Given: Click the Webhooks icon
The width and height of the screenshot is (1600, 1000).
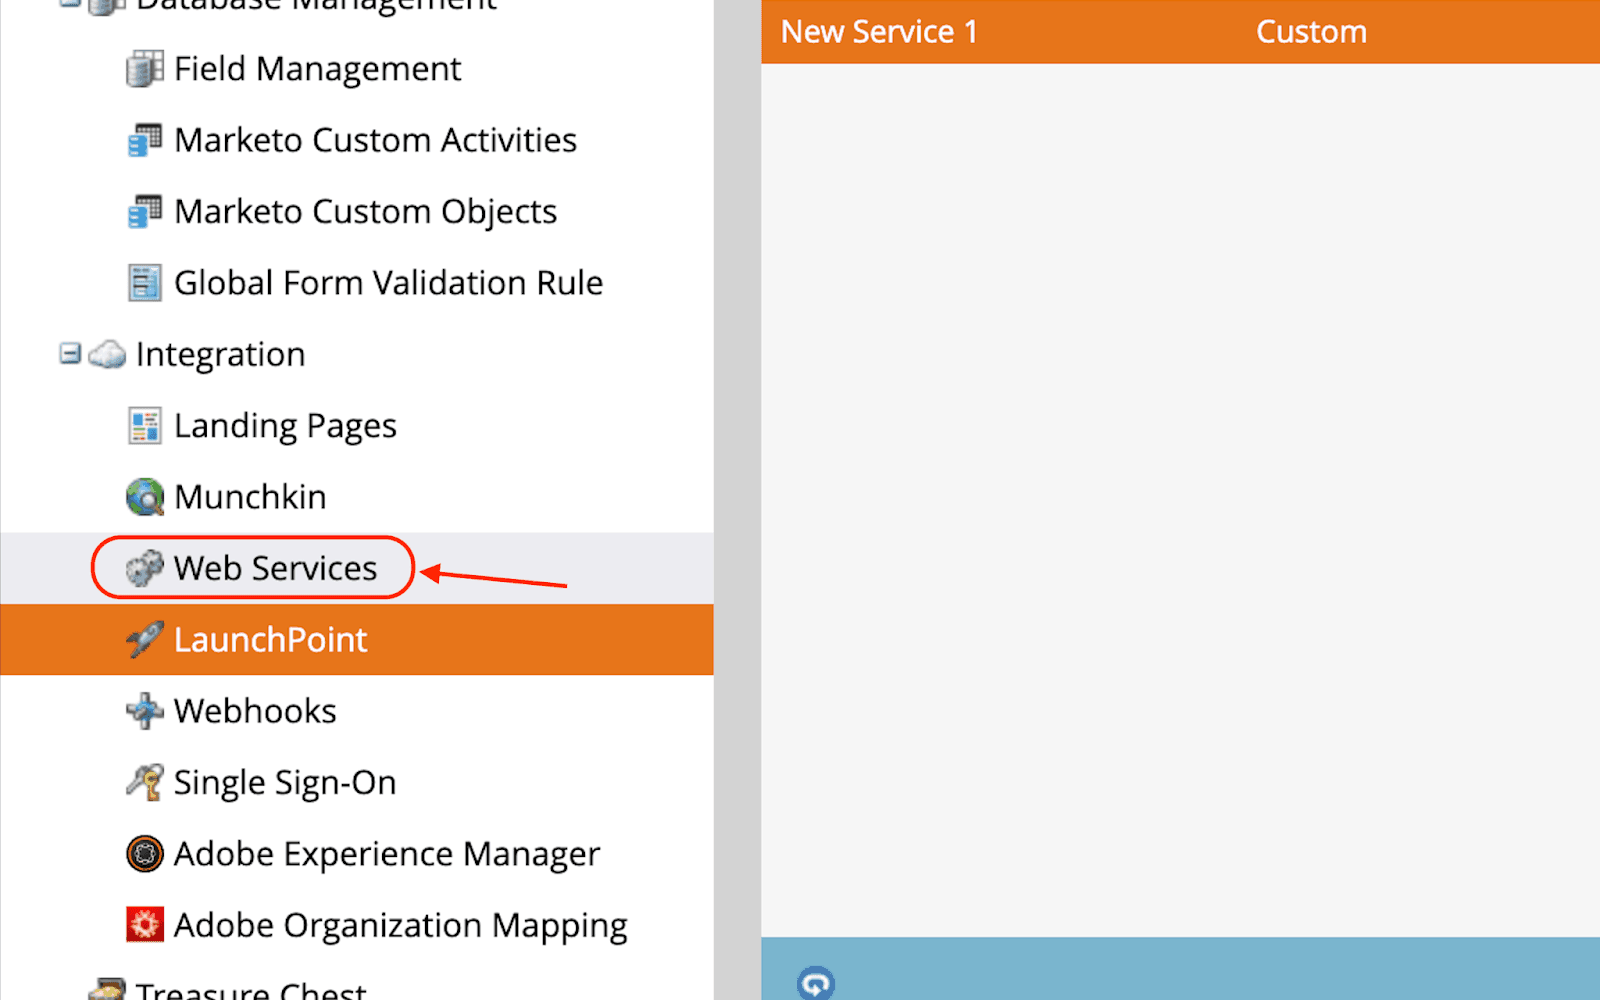Looking at the screenshot, I should (144, 711).
